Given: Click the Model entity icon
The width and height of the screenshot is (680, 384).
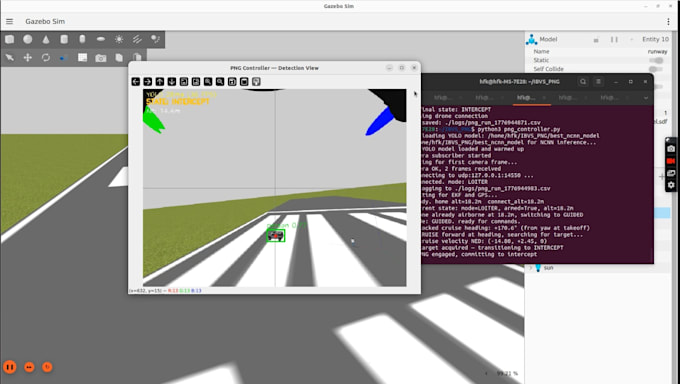Looking at the screenshot, I should (531, 39).
